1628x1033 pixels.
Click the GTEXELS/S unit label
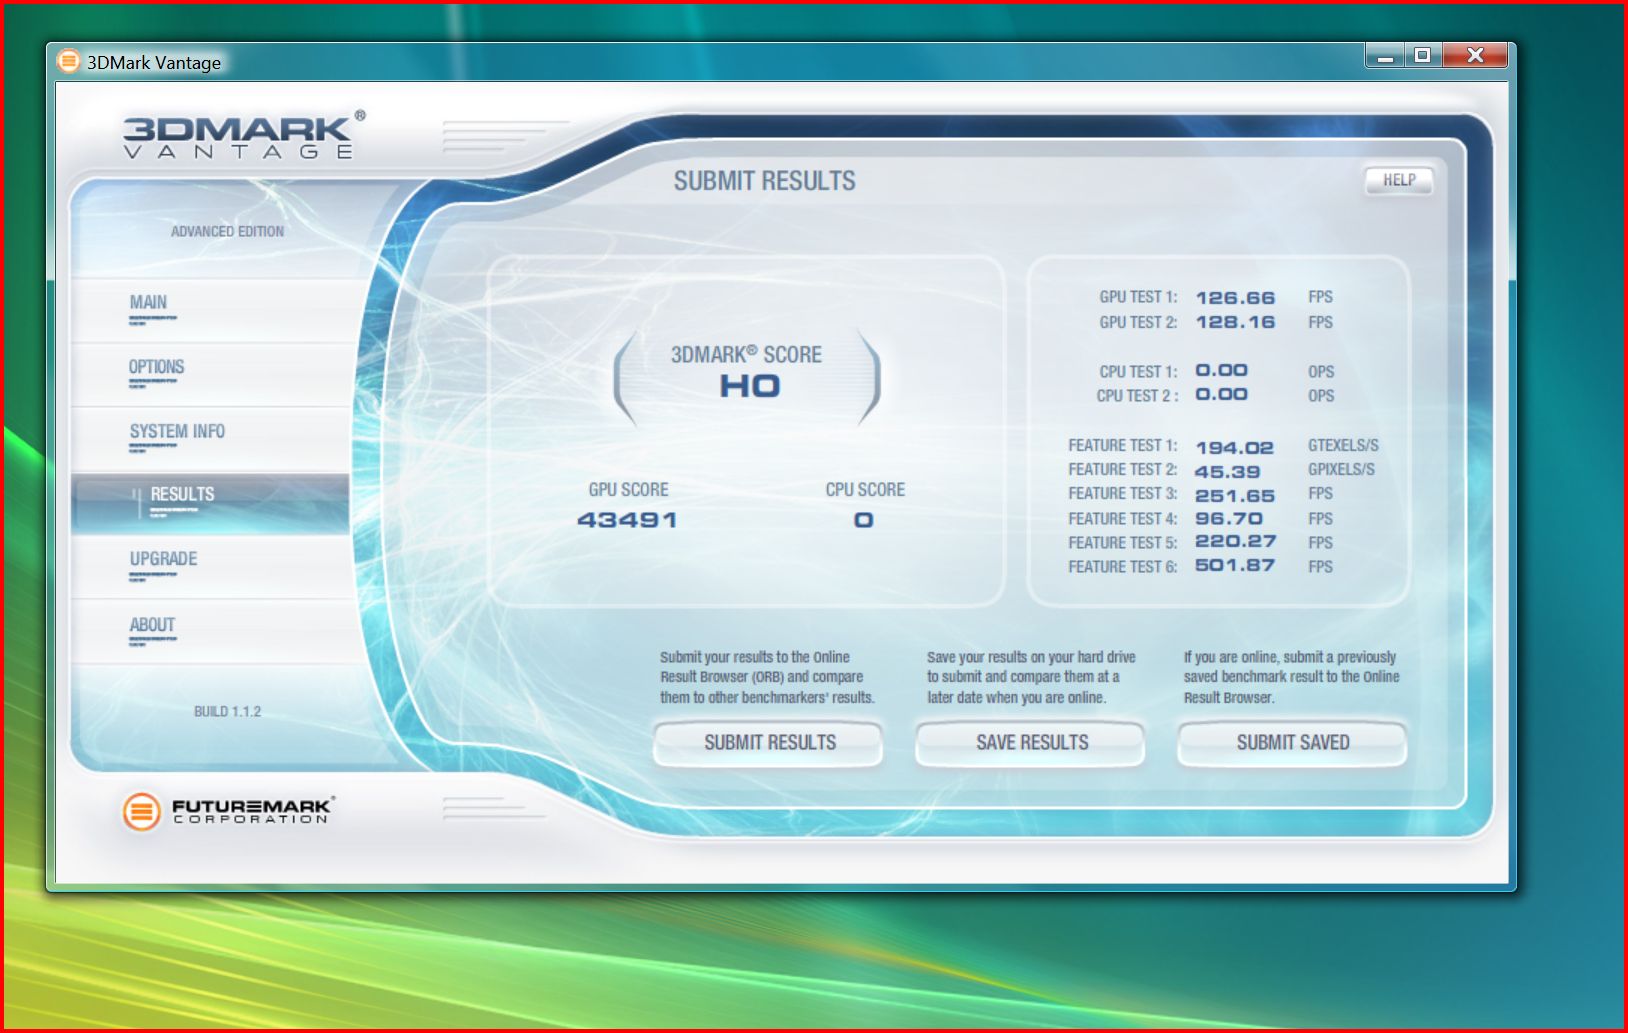tap(1343, 445)
